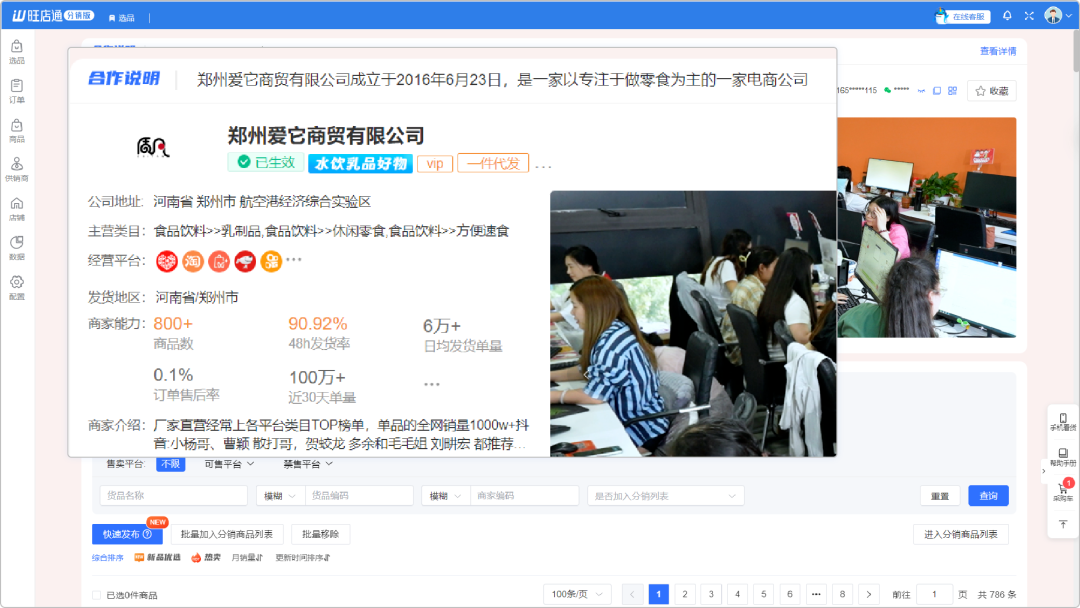Open the notification bell
This screenshot has width=1080, height=608.
[1007, 15]
